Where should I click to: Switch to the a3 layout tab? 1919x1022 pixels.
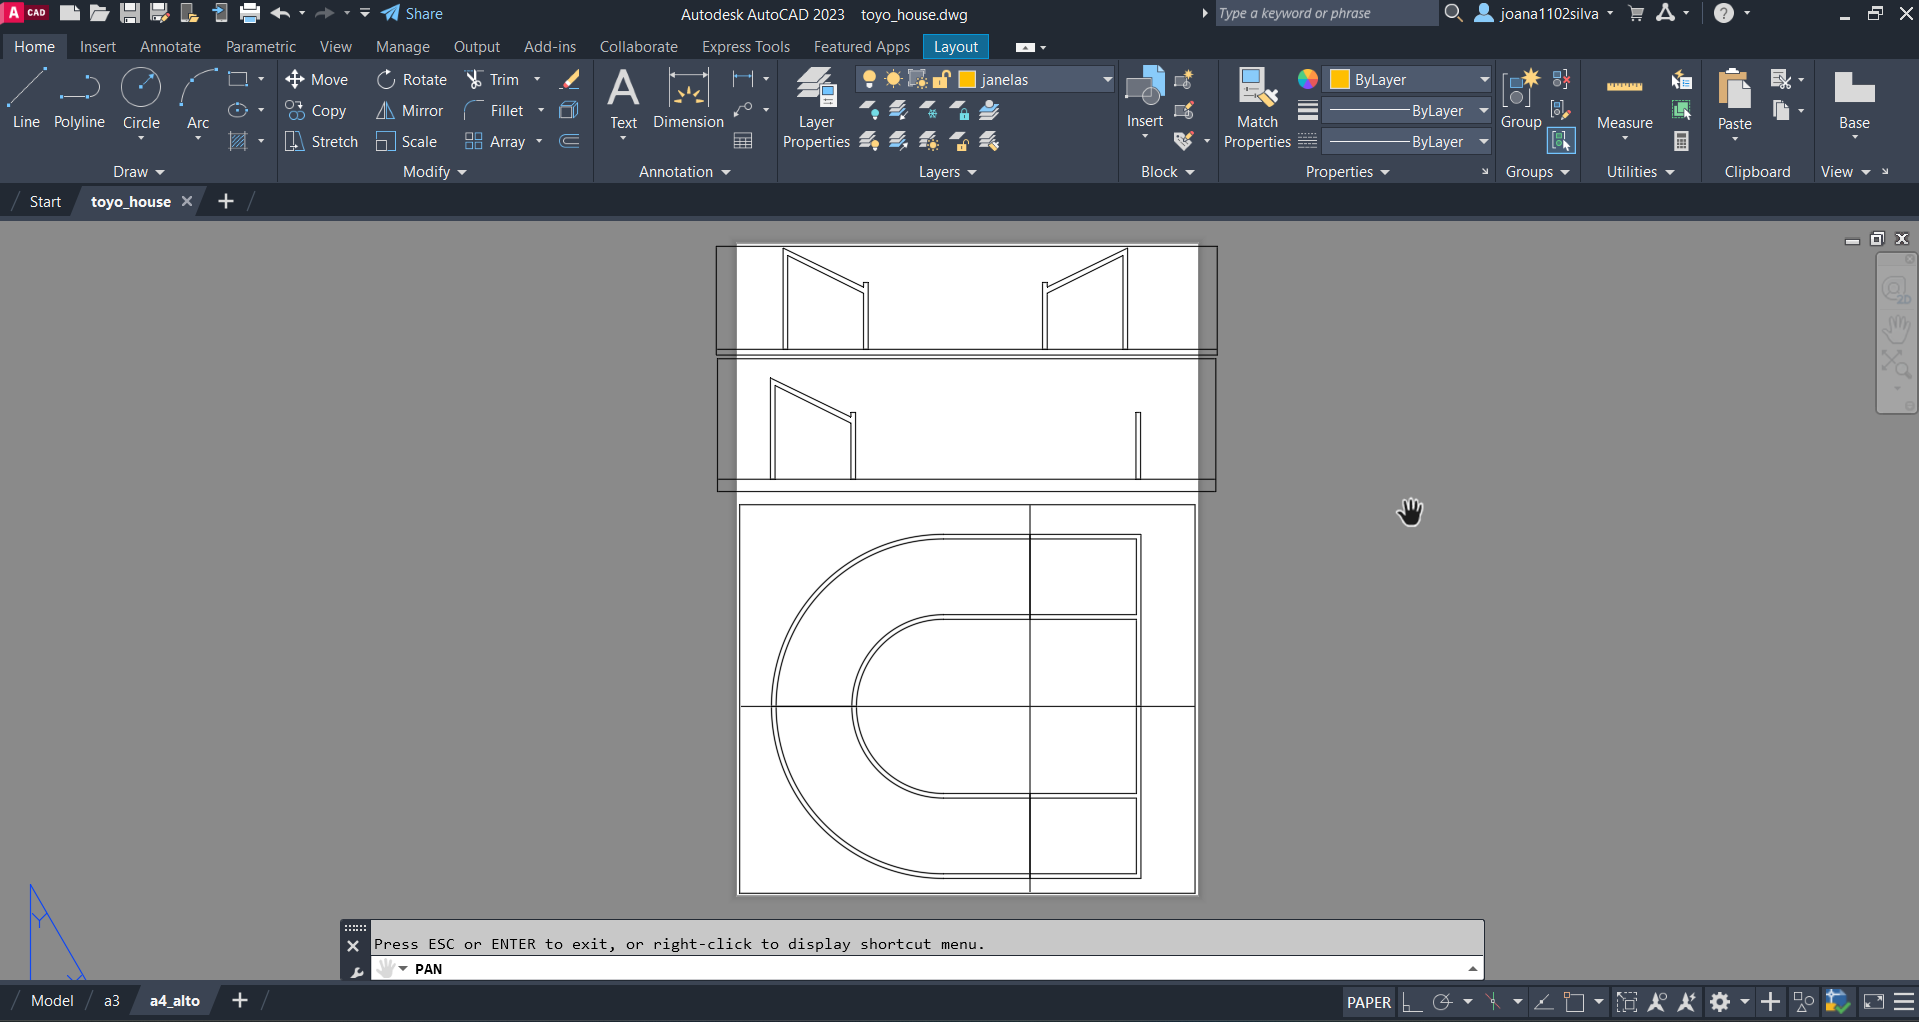coord(112,1001)
